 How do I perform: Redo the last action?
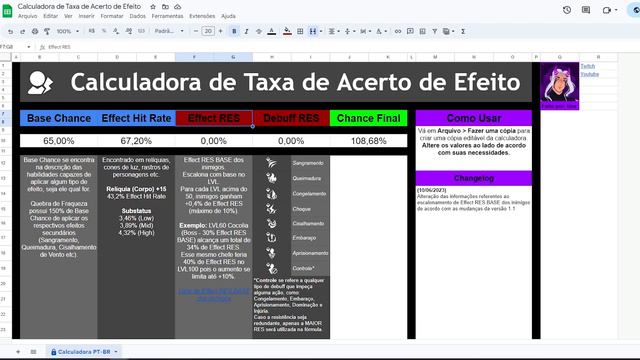click(22, 31)
